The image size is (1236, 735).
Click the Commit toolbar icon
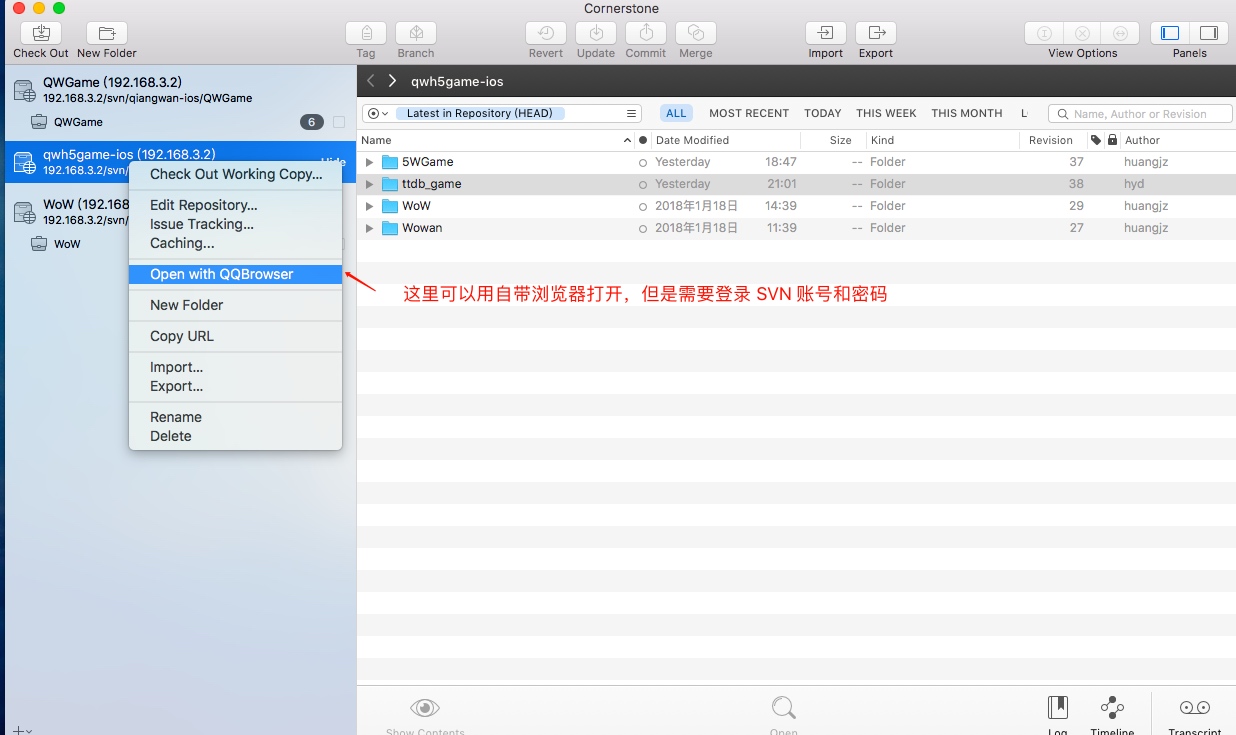[646, 33]
